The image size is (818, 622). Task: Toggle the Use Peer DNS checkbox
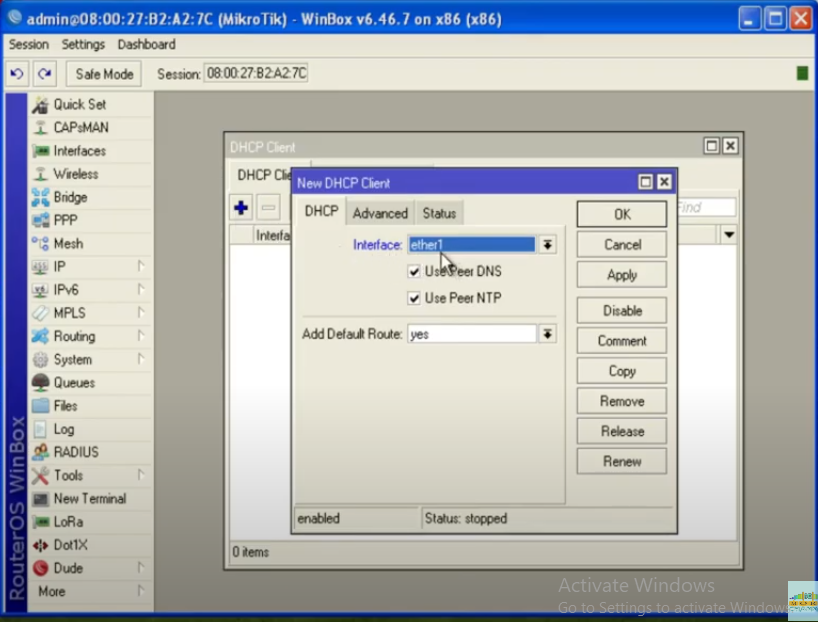click(x=414, y=272)
